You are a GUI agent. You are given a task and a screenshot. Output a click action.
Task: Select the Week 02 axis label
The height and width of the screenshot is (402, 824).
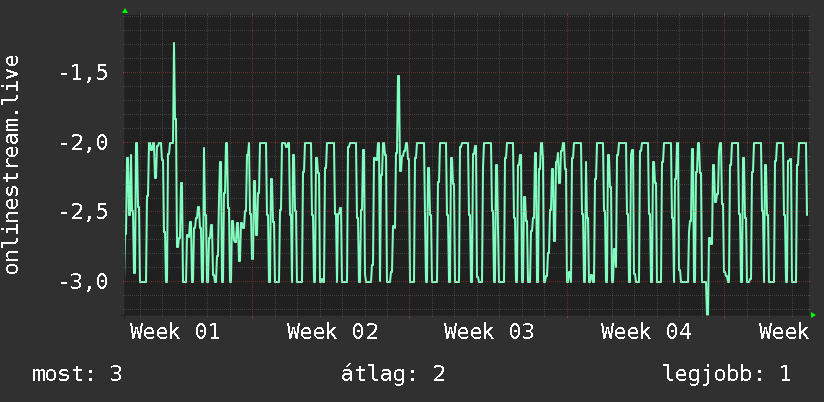click(332, 332)
